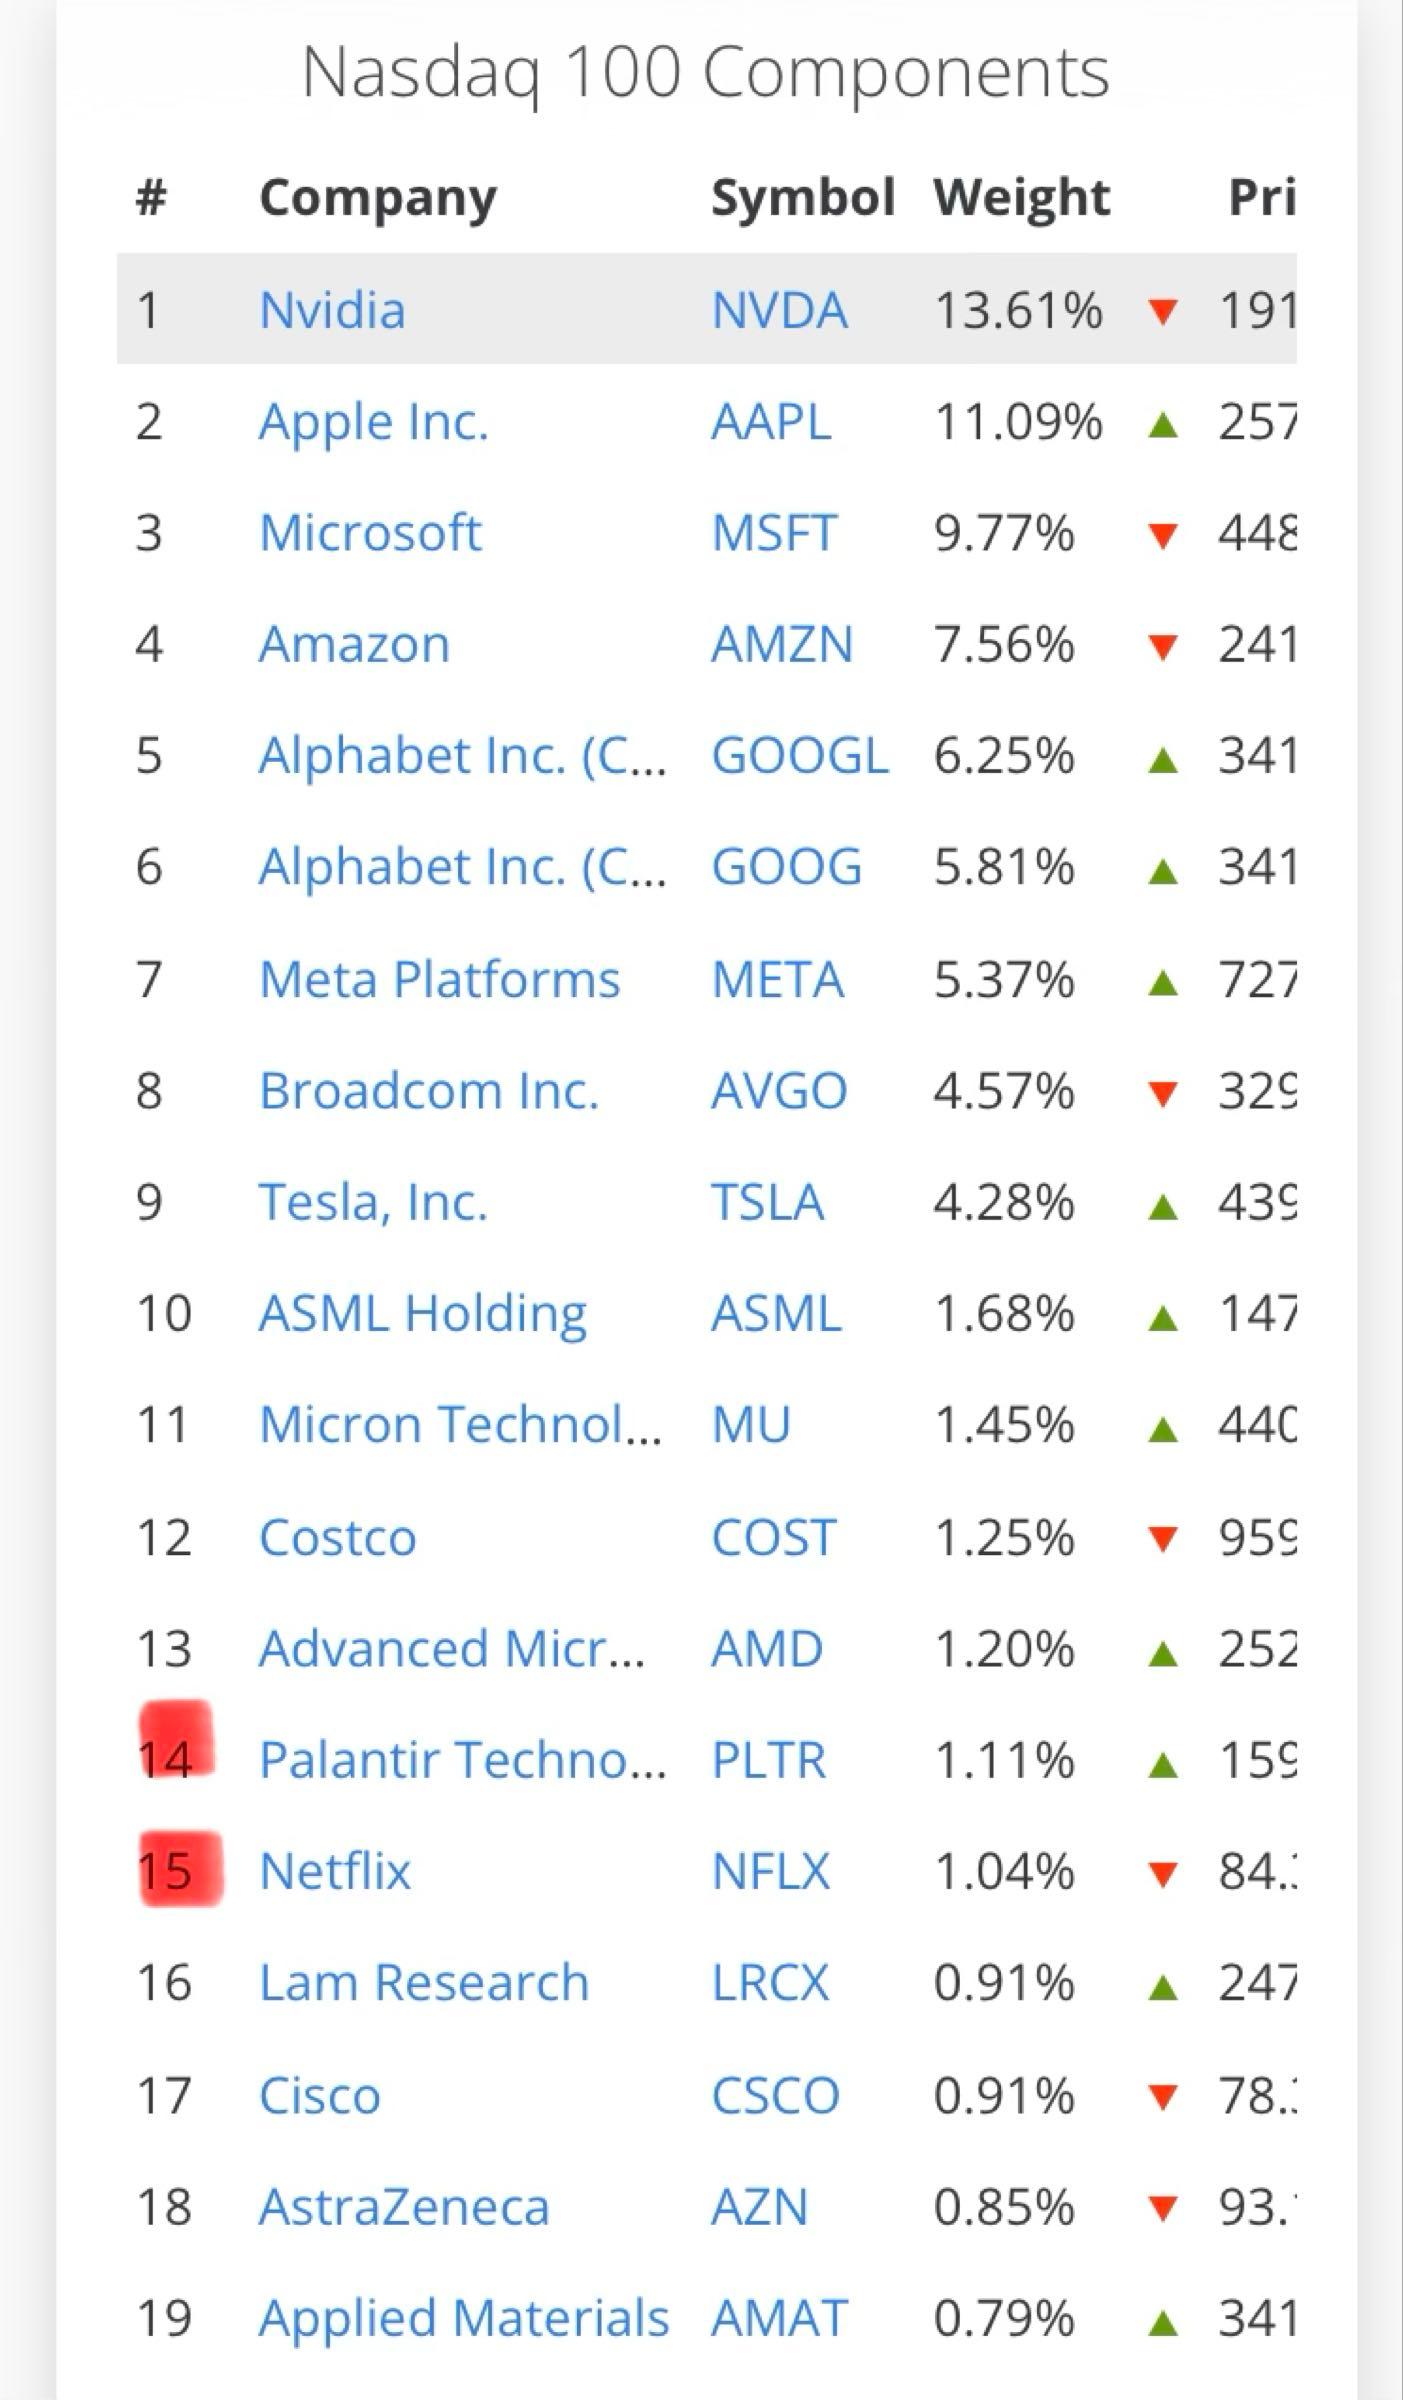
Task: Click the NVDA ticker symbol
Action: [x=779, y=310]
